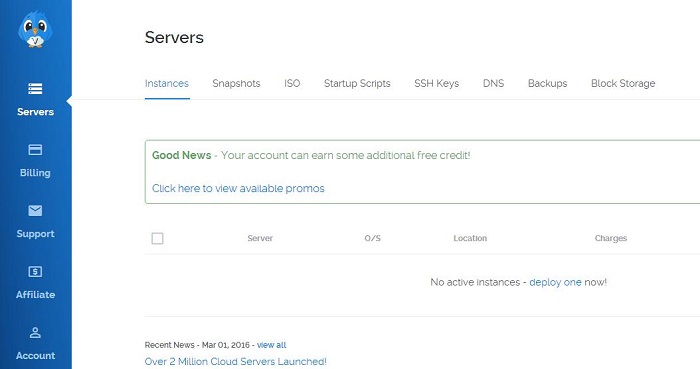This screenshot has width=700, height=369.
Task: Open the Block Storage tab
Action: (x=623, y=83)
